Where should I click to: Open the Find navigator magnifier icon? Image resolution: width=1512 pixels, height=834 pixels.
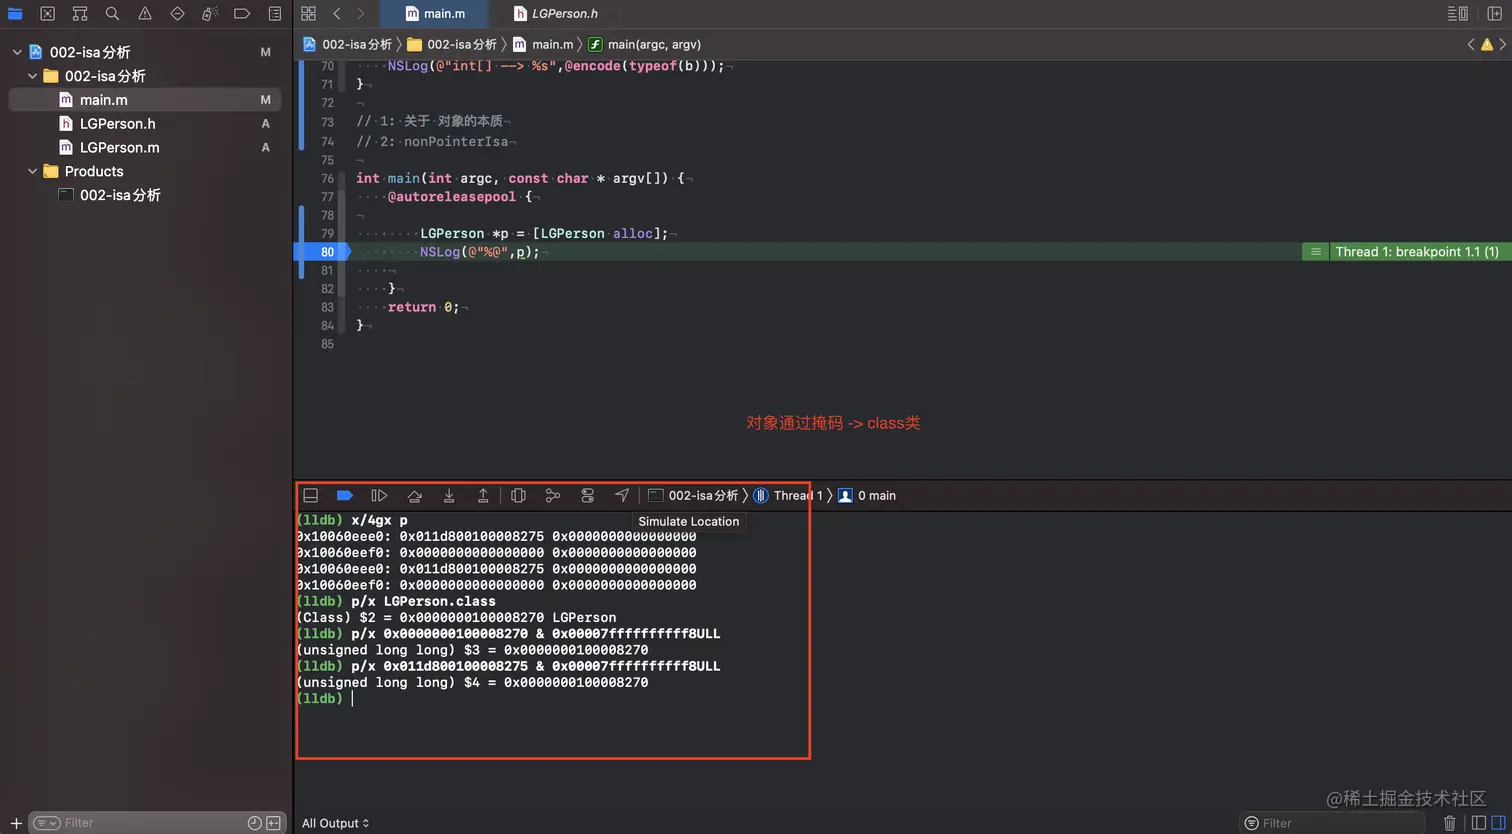112,14
